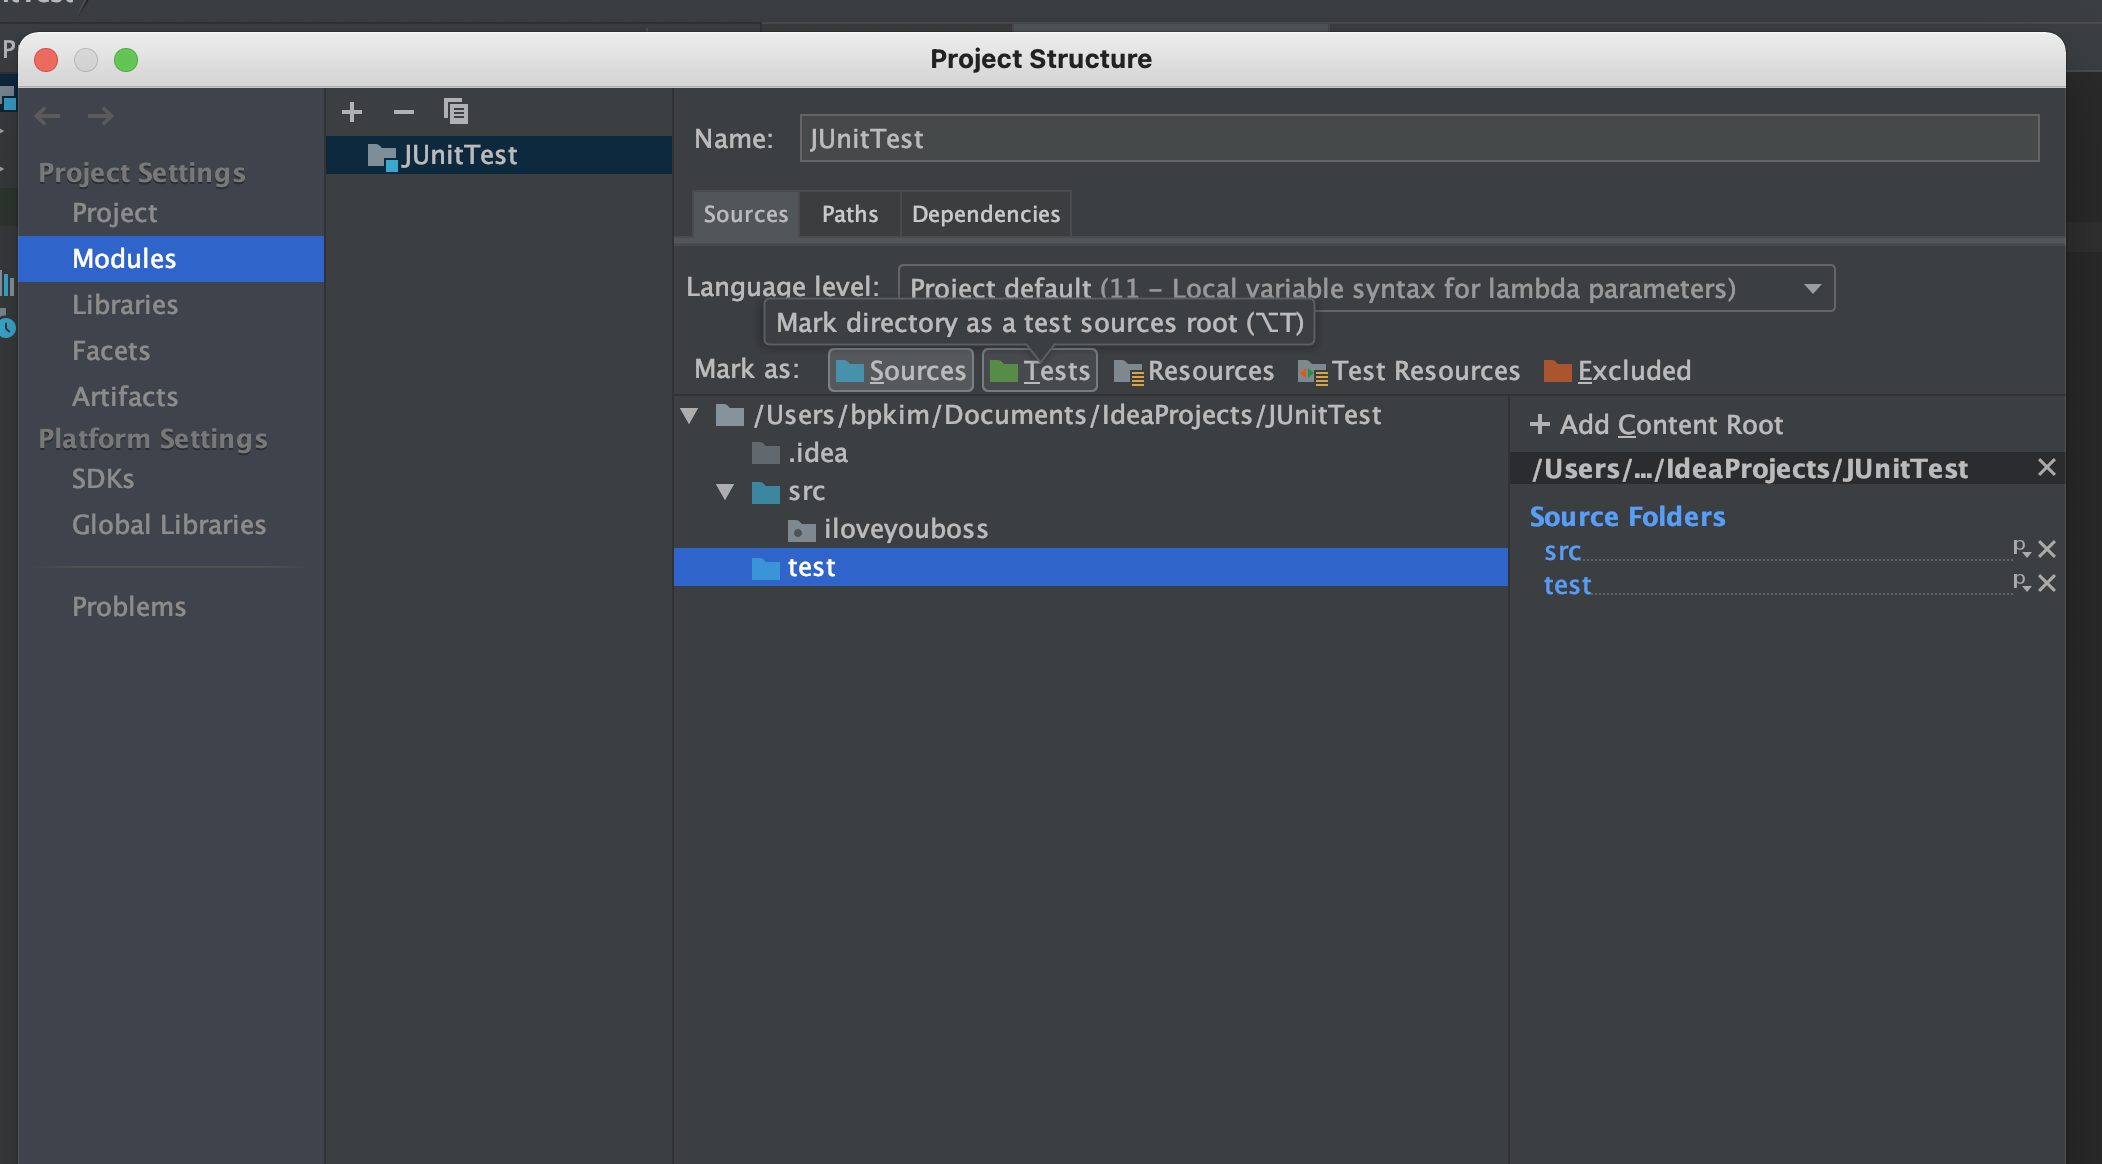Open Libraries in Project Settings
This screenshot has width=2102, height=1164.
tap(125, 305)
